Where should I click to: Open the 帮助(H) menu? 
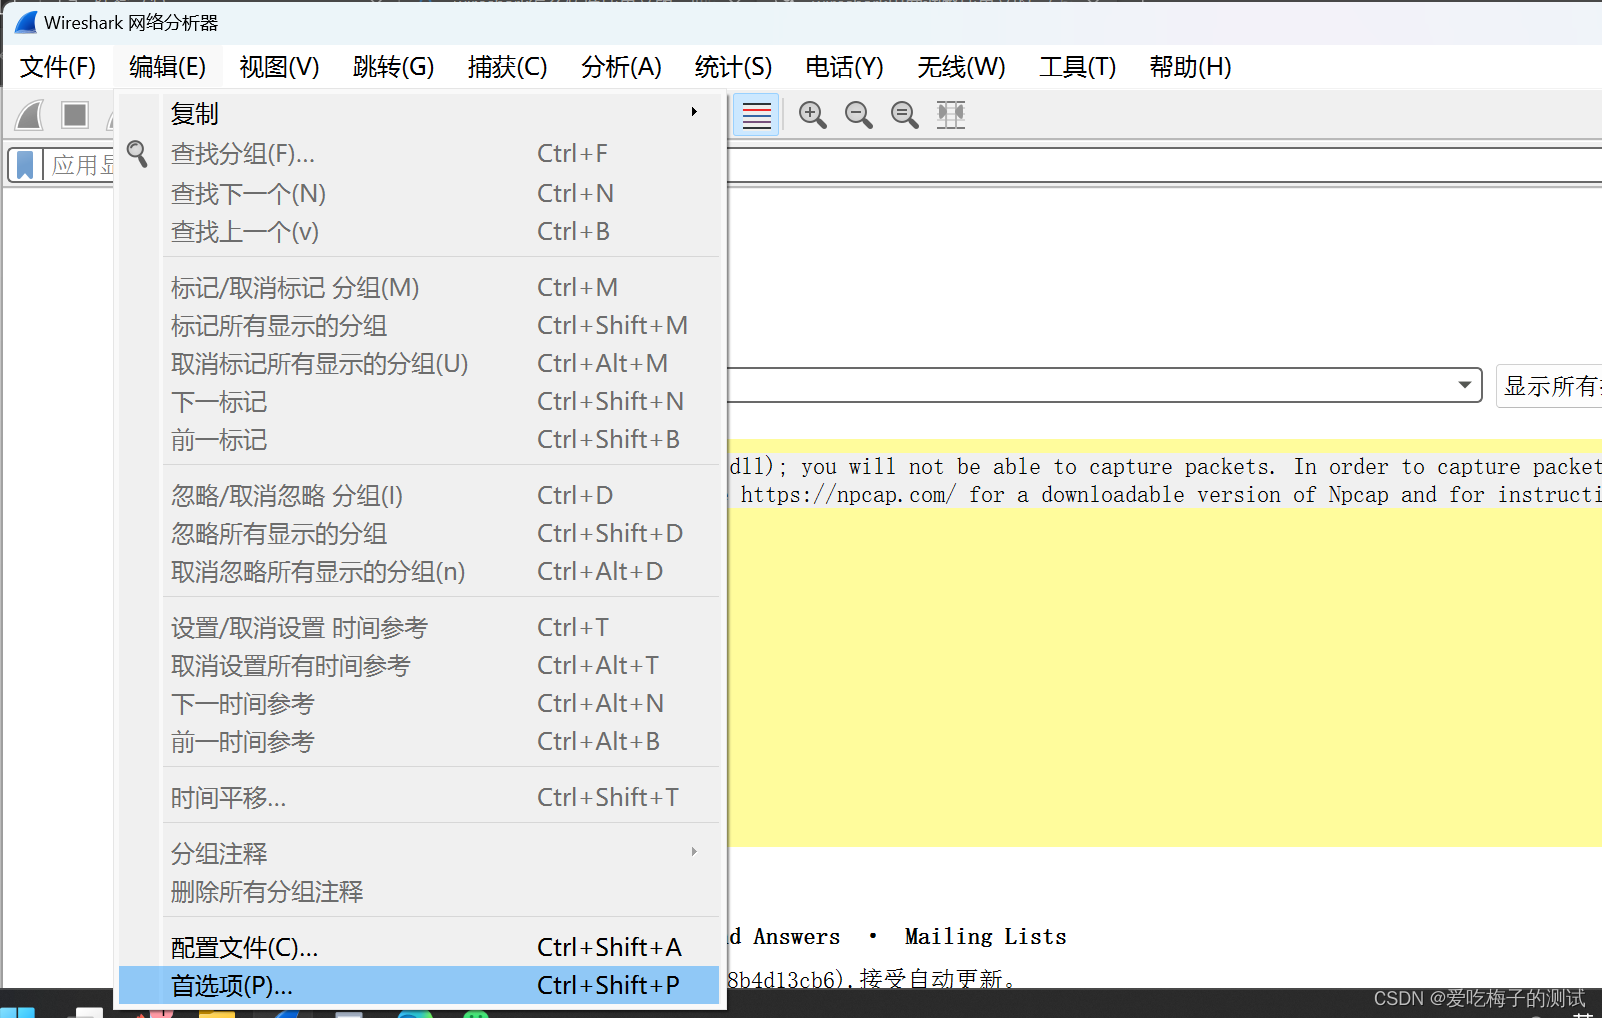click(x=1190, y=67)
